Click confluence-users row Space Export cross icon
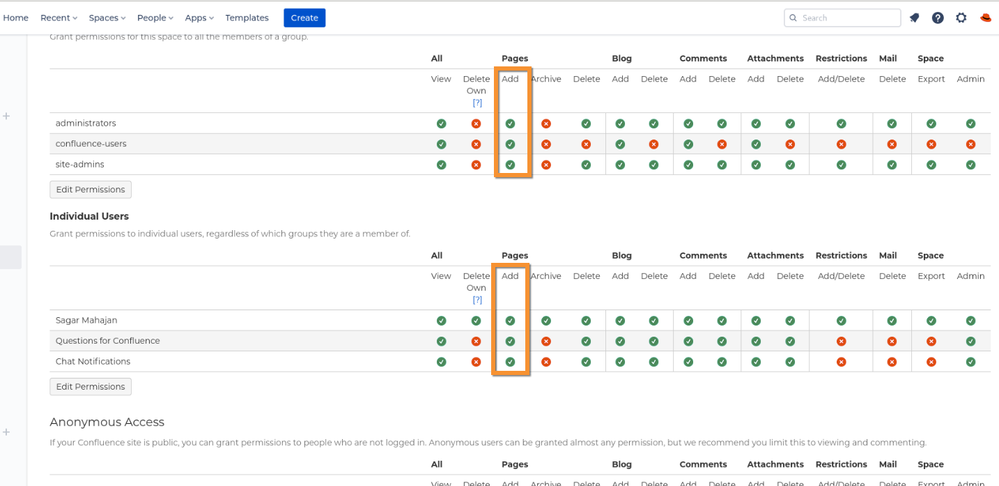This screenshot has height=486, width=999. pos(931,145)
